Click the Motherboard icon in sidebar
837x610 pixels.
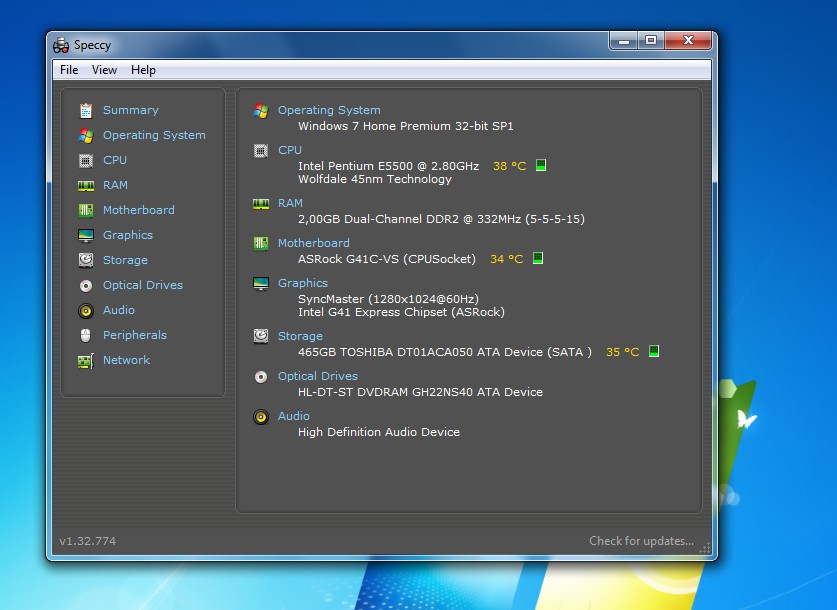coord(85,210)
